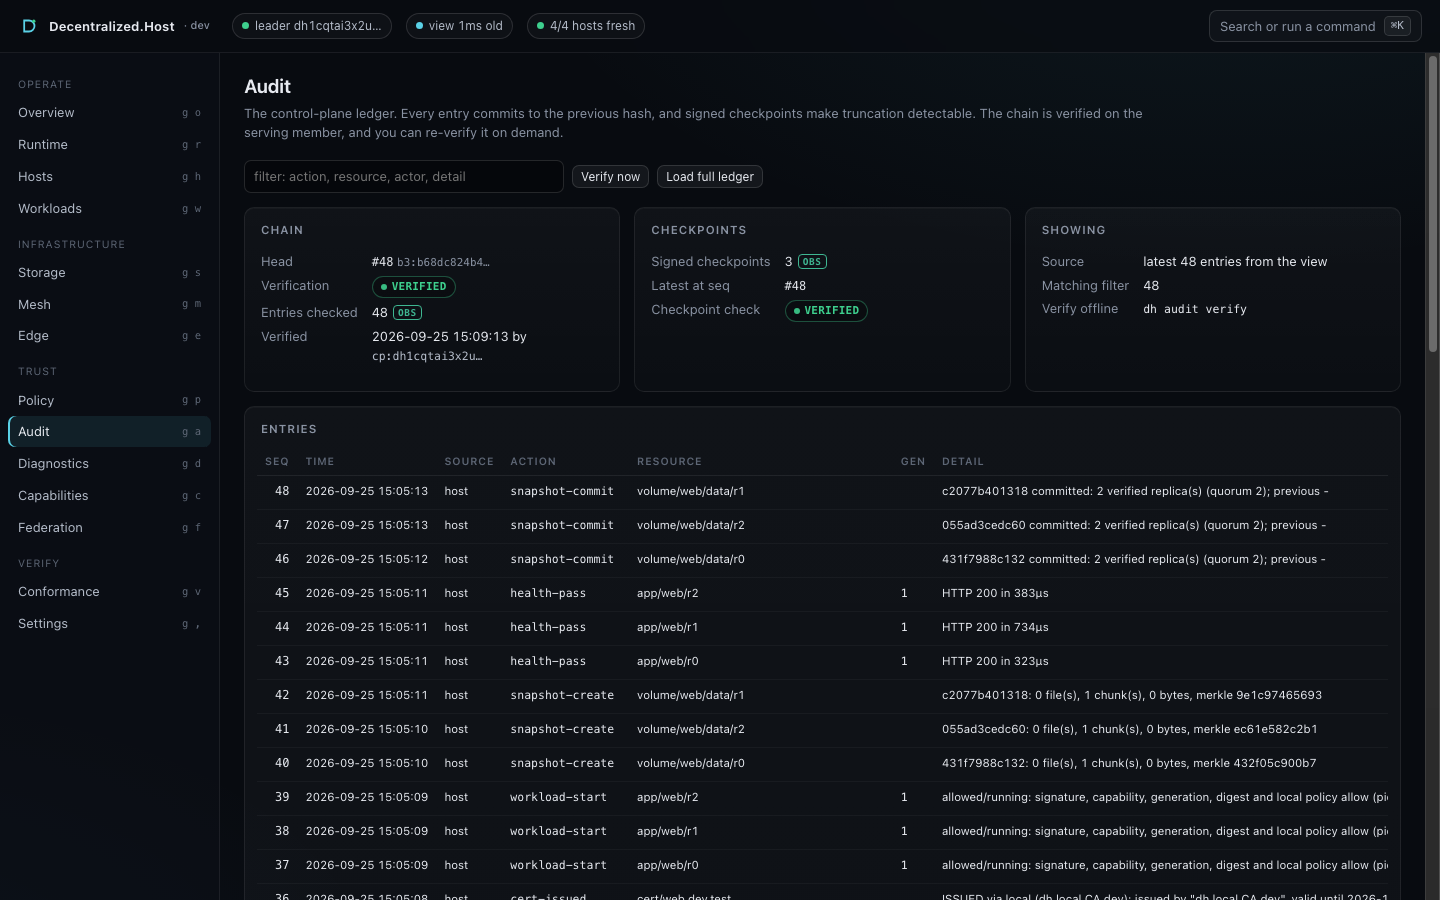
Task: Click the Verify now button
Action: coord(610,176)
